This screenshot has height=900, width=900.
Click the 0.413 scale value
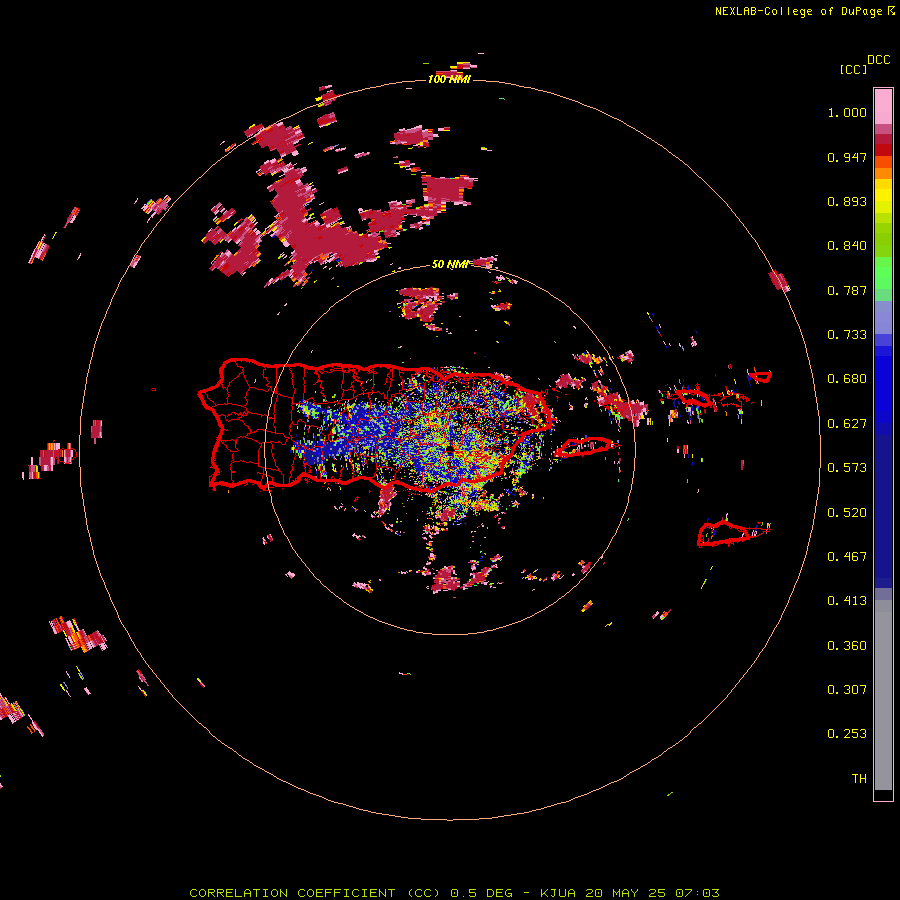(x=847, y=601)
